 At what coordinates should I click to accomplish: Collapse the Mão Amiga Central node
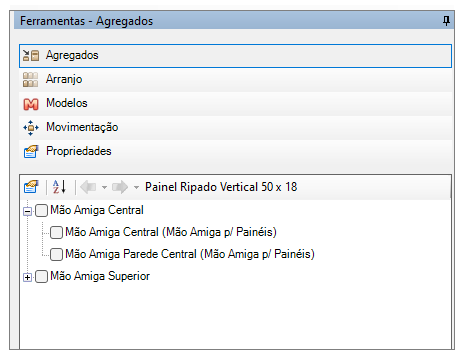(28, 211)
